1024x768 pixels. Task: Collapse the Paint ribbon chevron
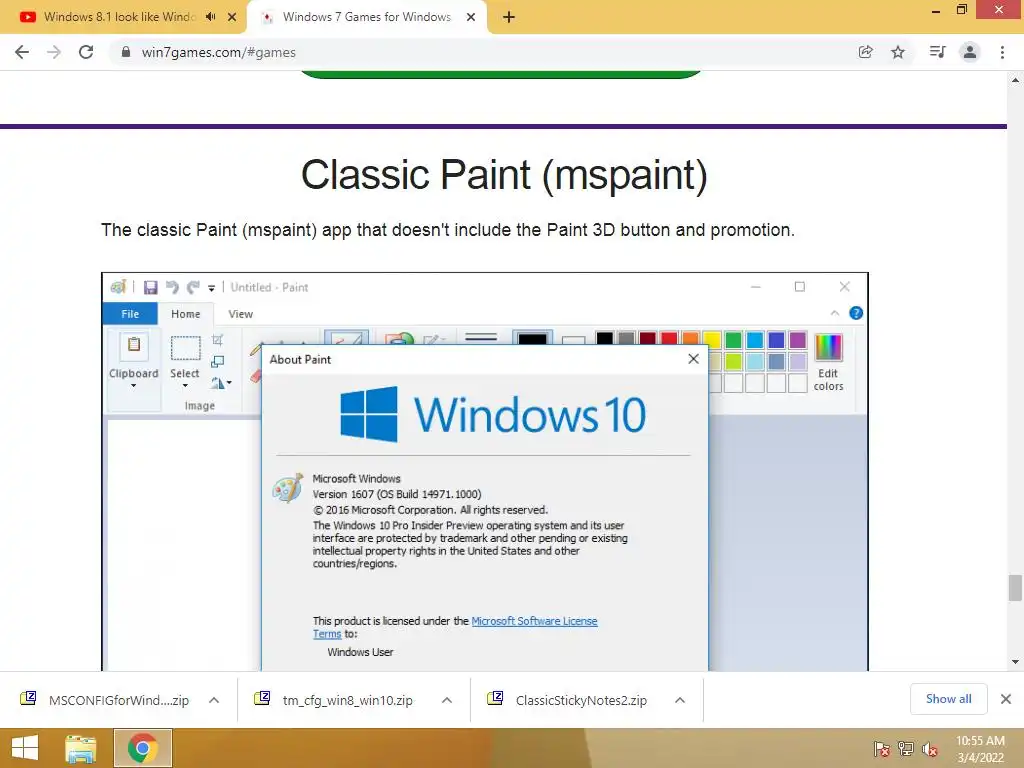pos(835,313)
